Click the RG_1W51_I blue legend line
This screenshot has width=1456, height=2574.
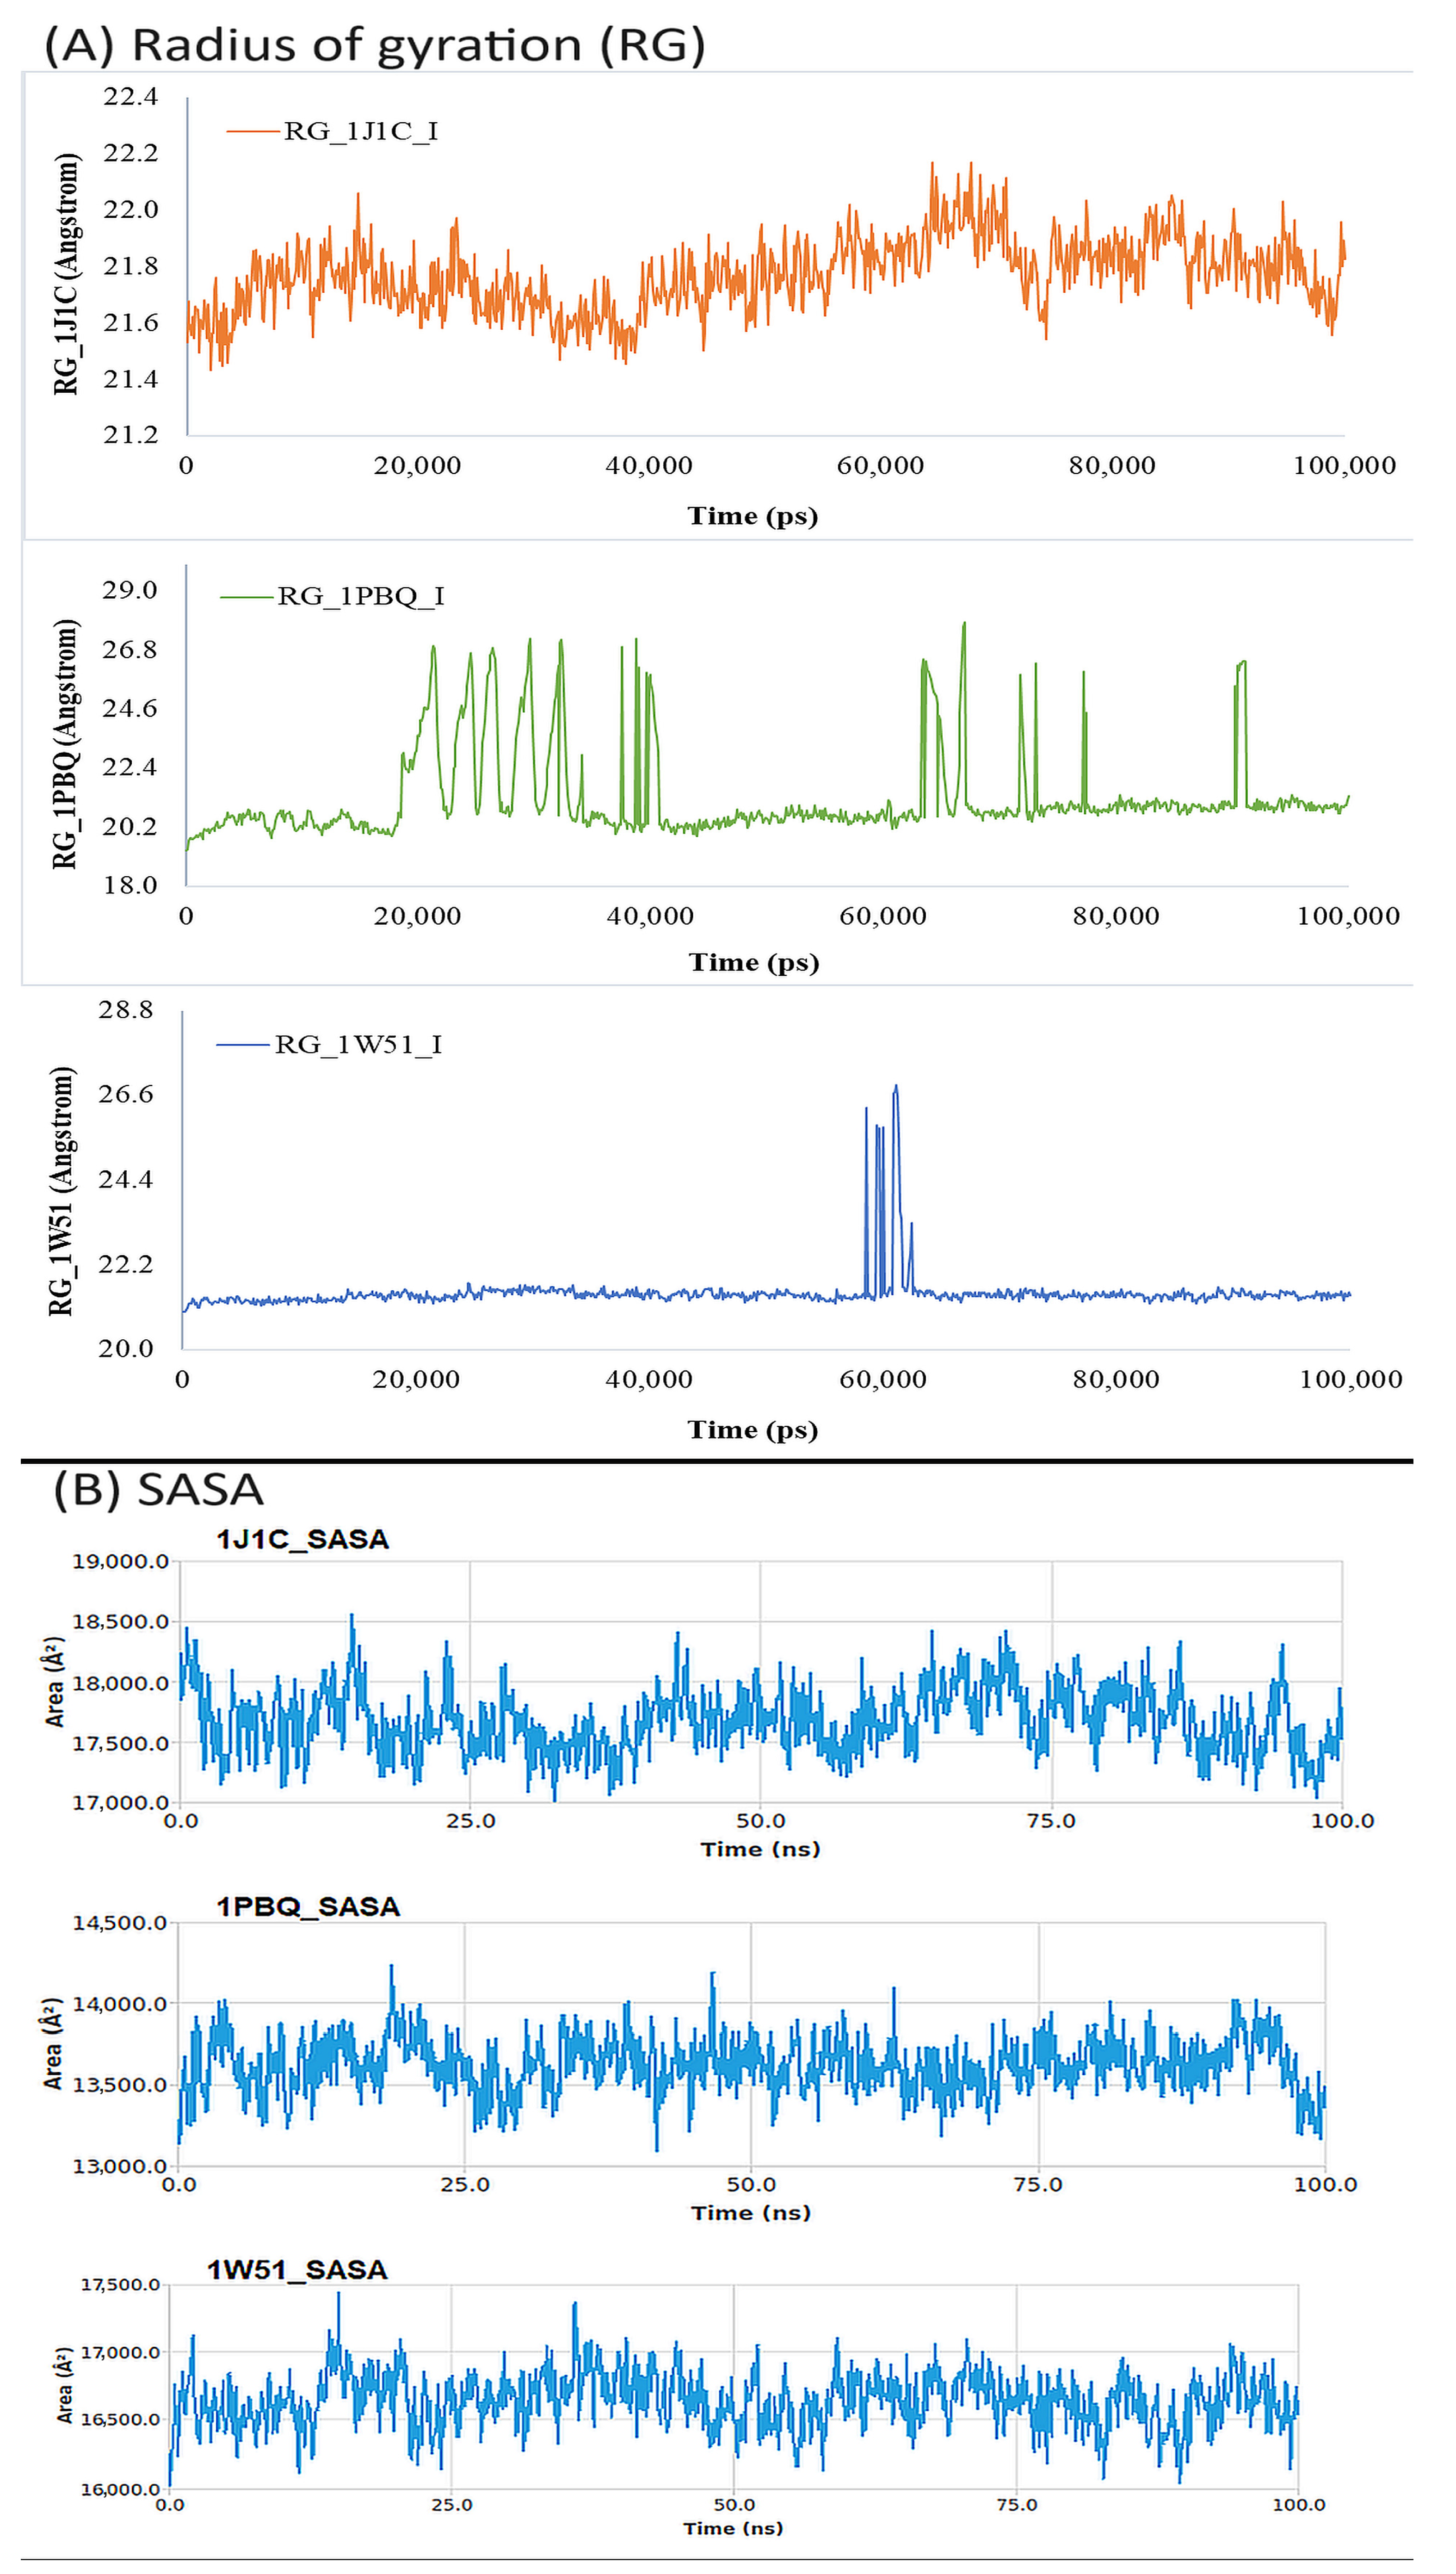pyautogui.click(x=243, y=1045)
